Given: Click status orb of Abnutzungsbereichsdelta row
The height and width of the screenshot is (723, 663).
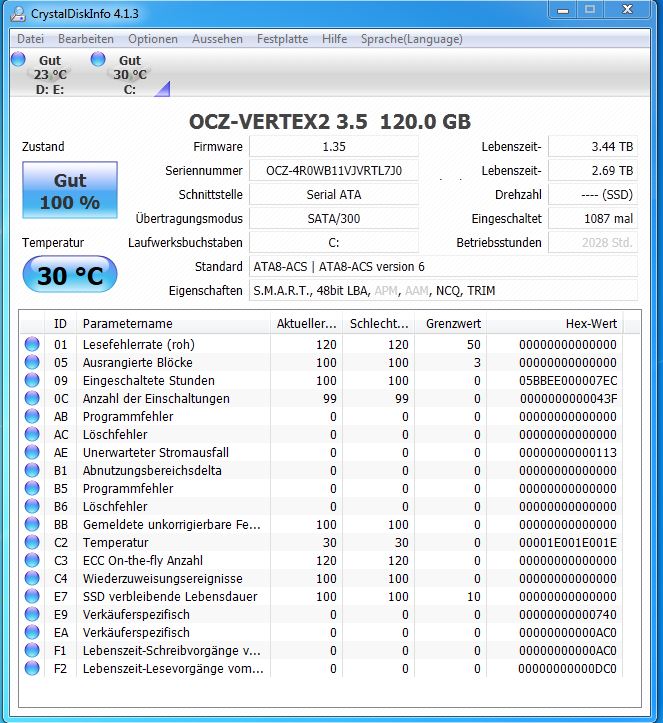Looking at the screenshot, I should point(32,470).
